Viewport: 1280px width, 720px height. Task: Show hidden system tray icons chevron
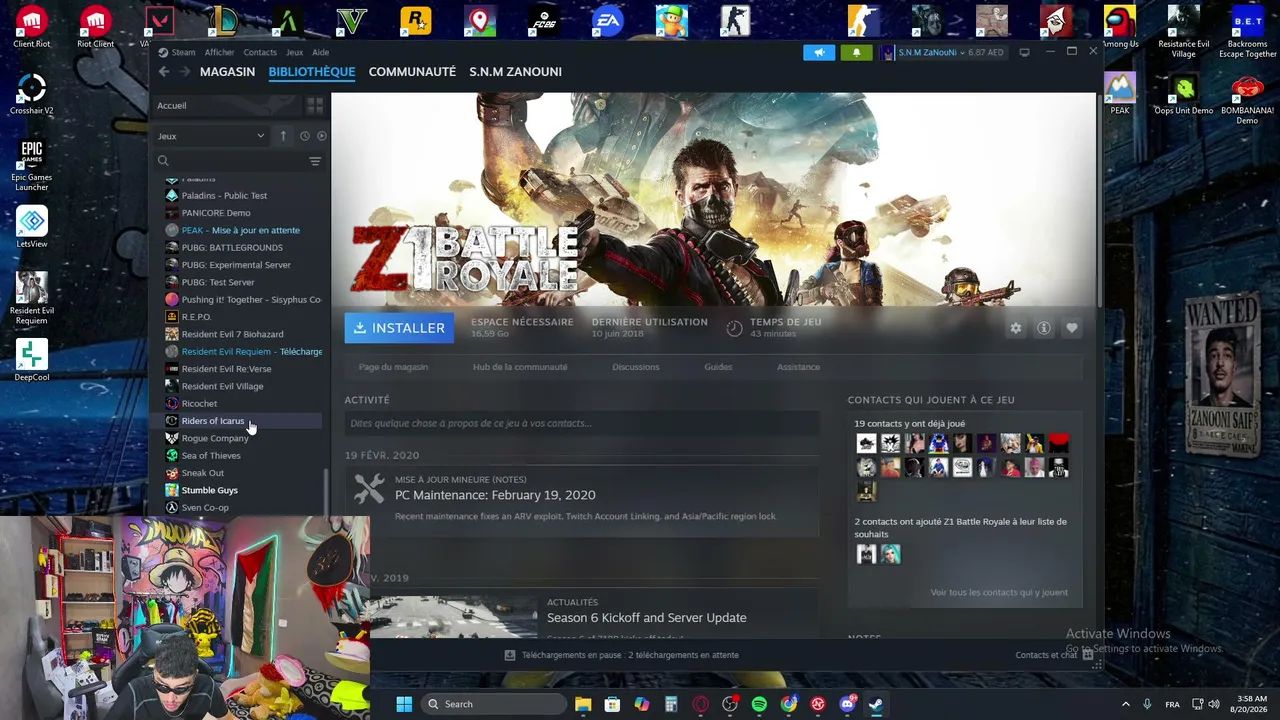click(x=1125, y=704)
